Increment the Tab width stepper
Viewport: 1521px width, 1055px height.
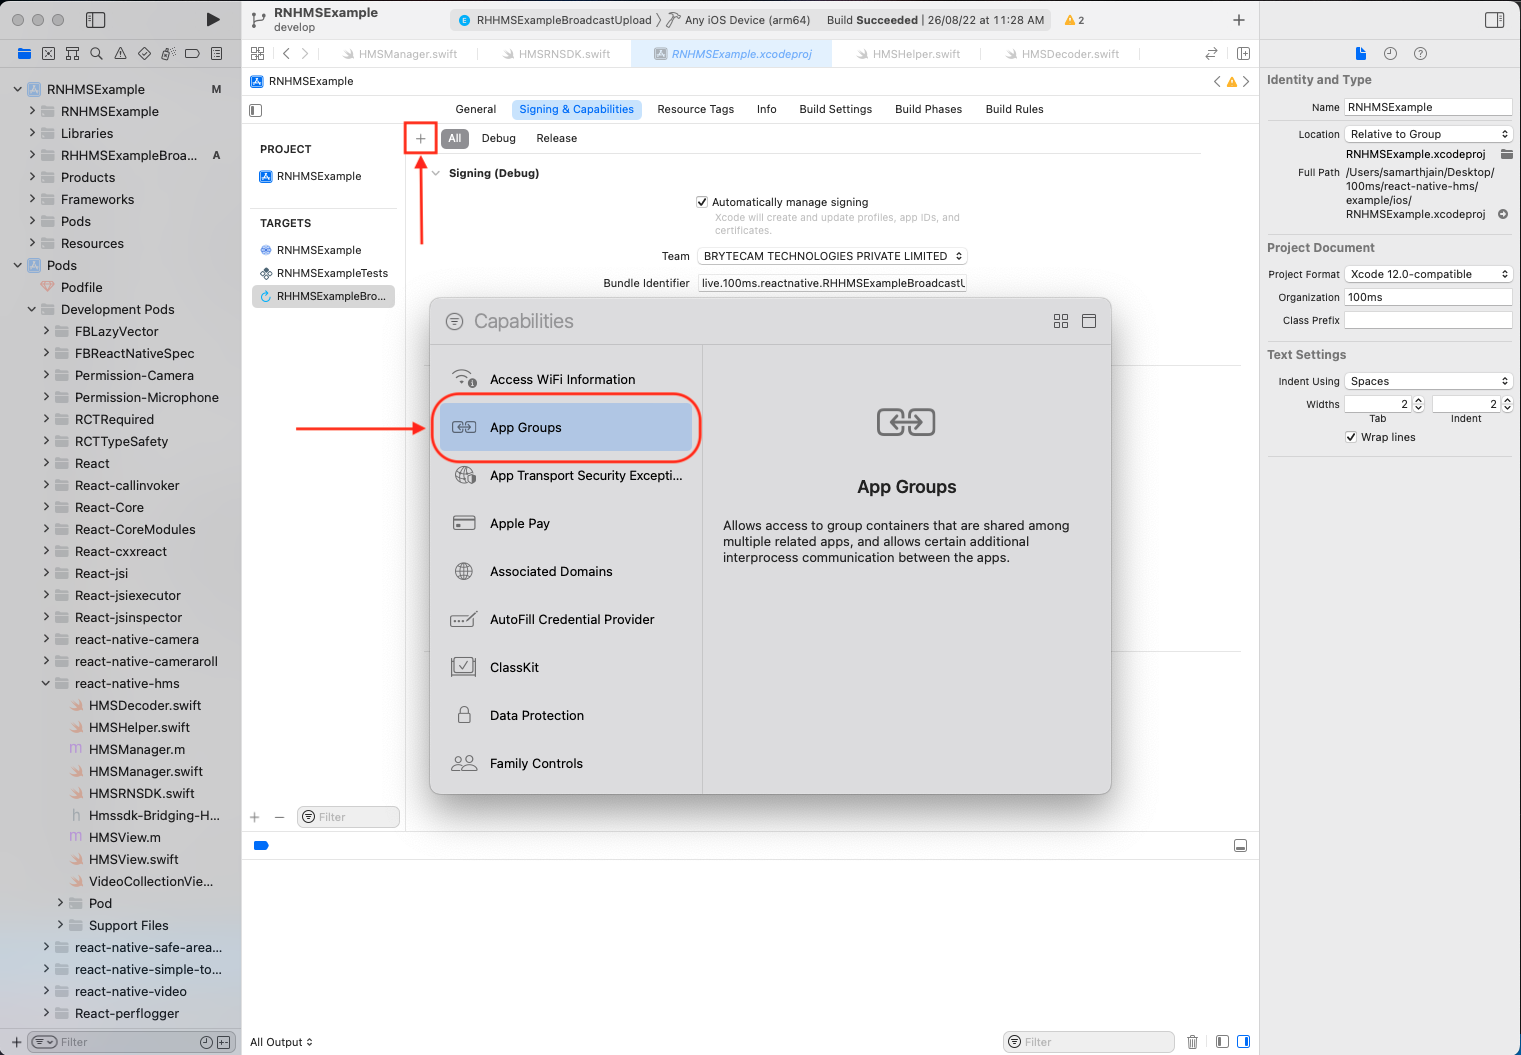(1418, 400)
